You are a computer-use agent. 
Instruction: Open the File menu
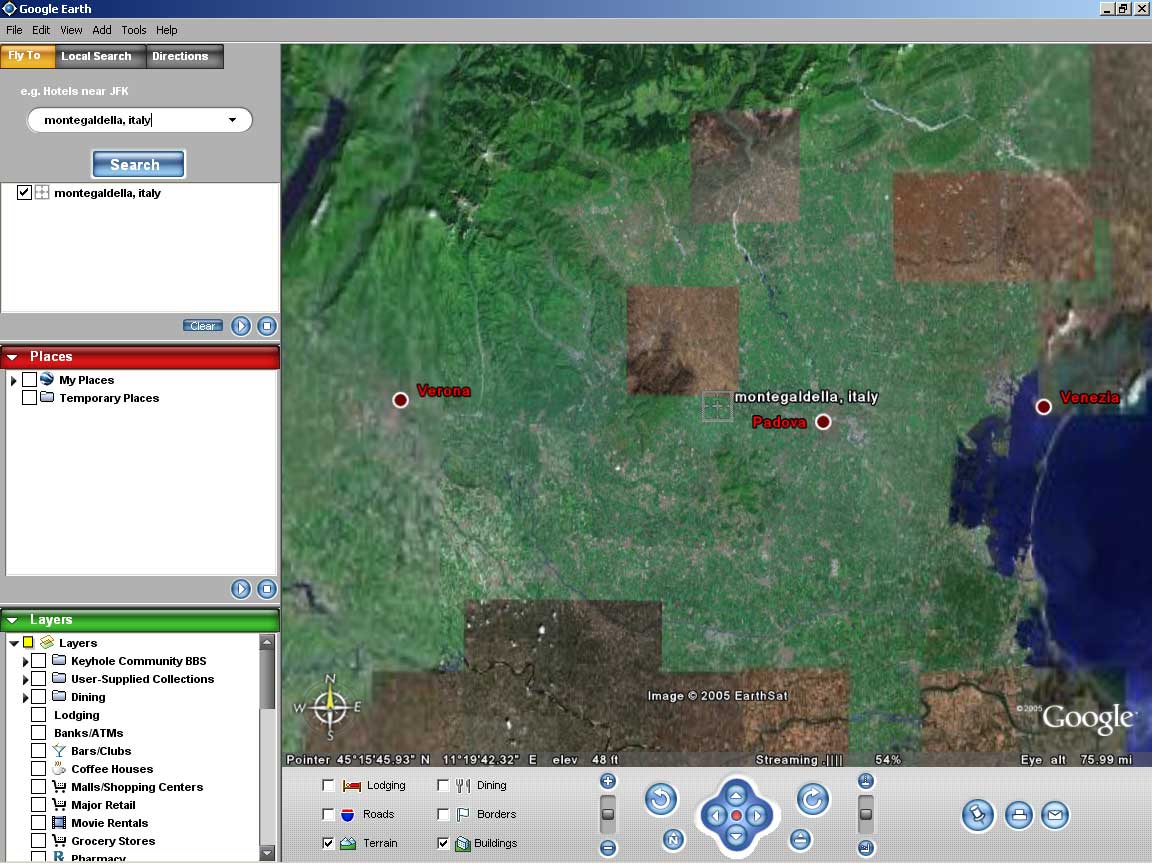coord(14,30)
